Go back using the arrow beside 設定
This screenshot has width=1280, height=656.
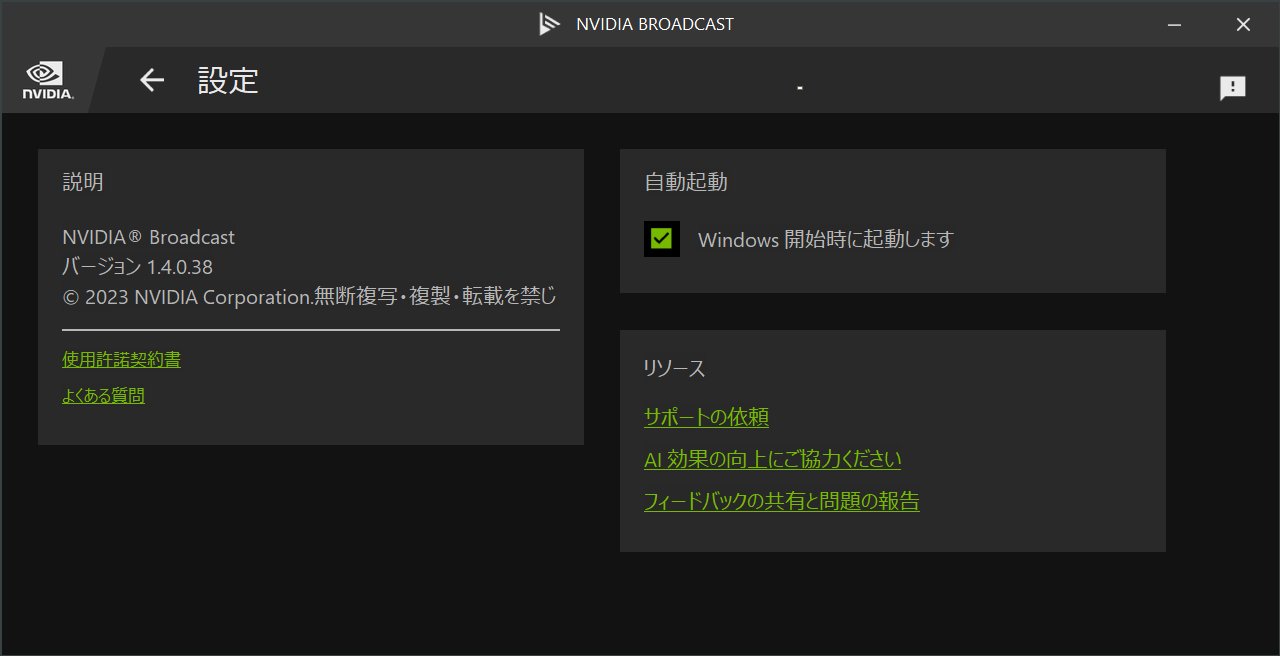[x=152, y=80]
